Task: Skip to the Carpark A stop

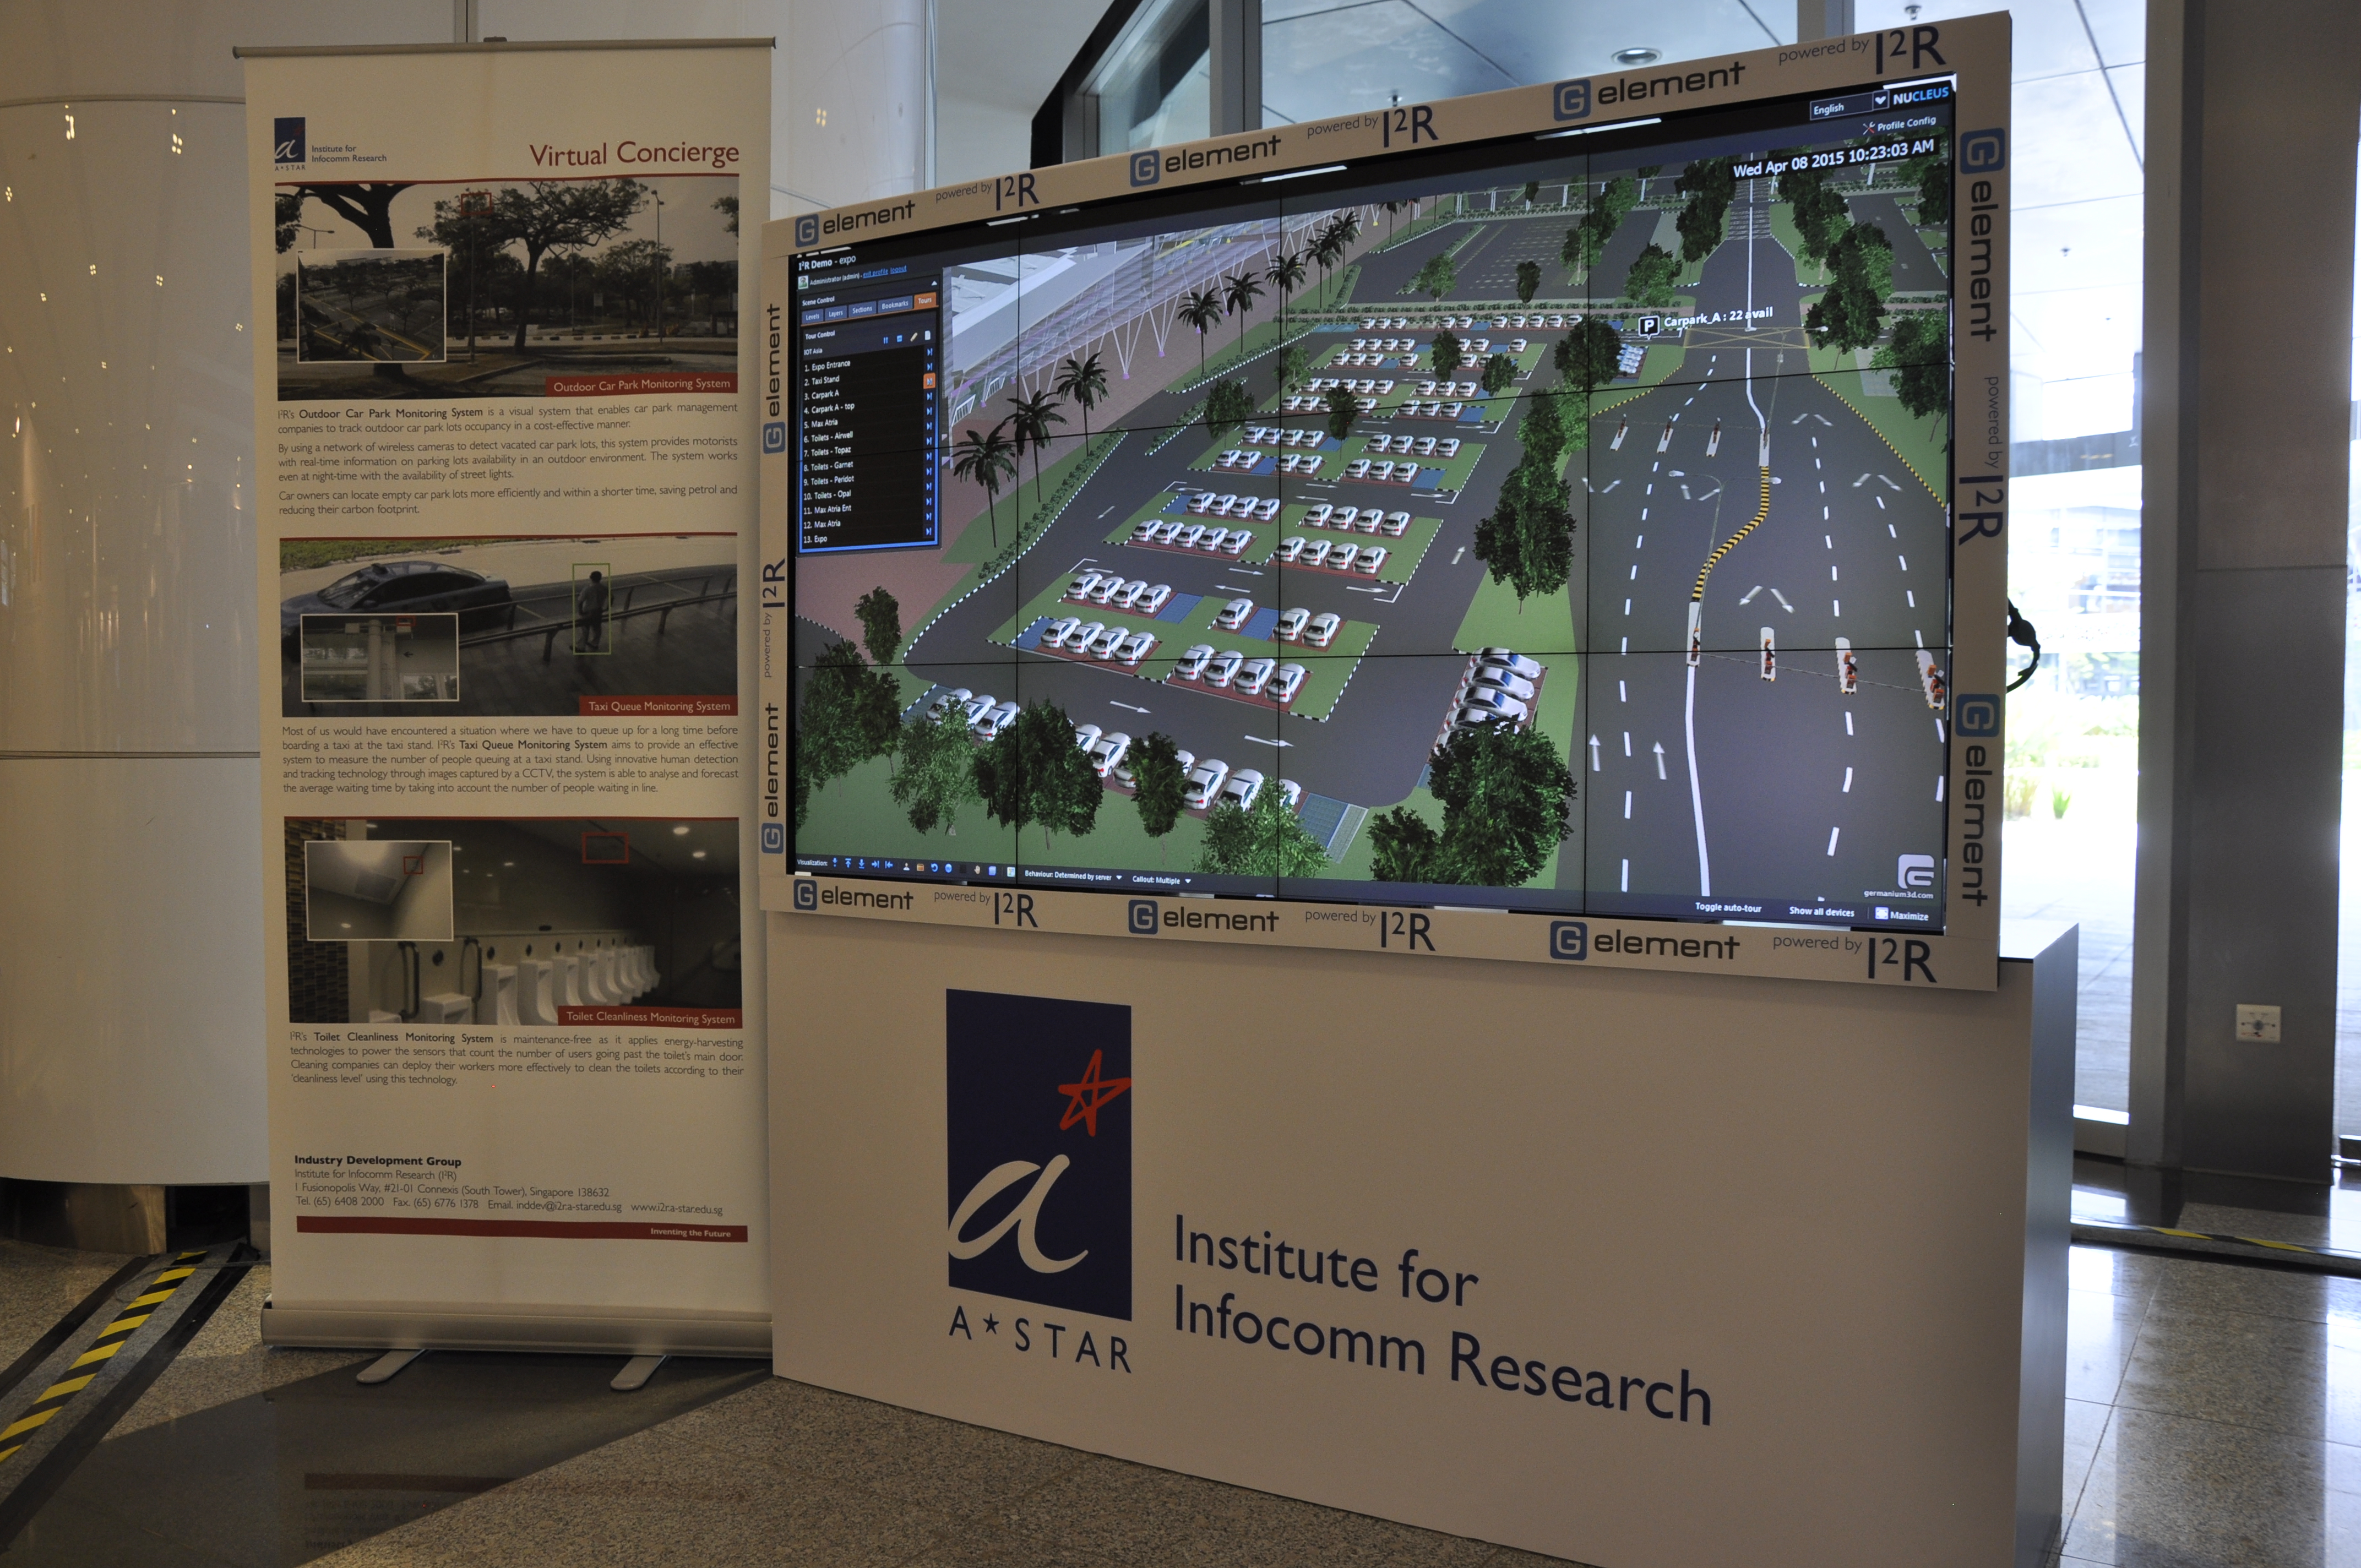Action: coord(929,396)
